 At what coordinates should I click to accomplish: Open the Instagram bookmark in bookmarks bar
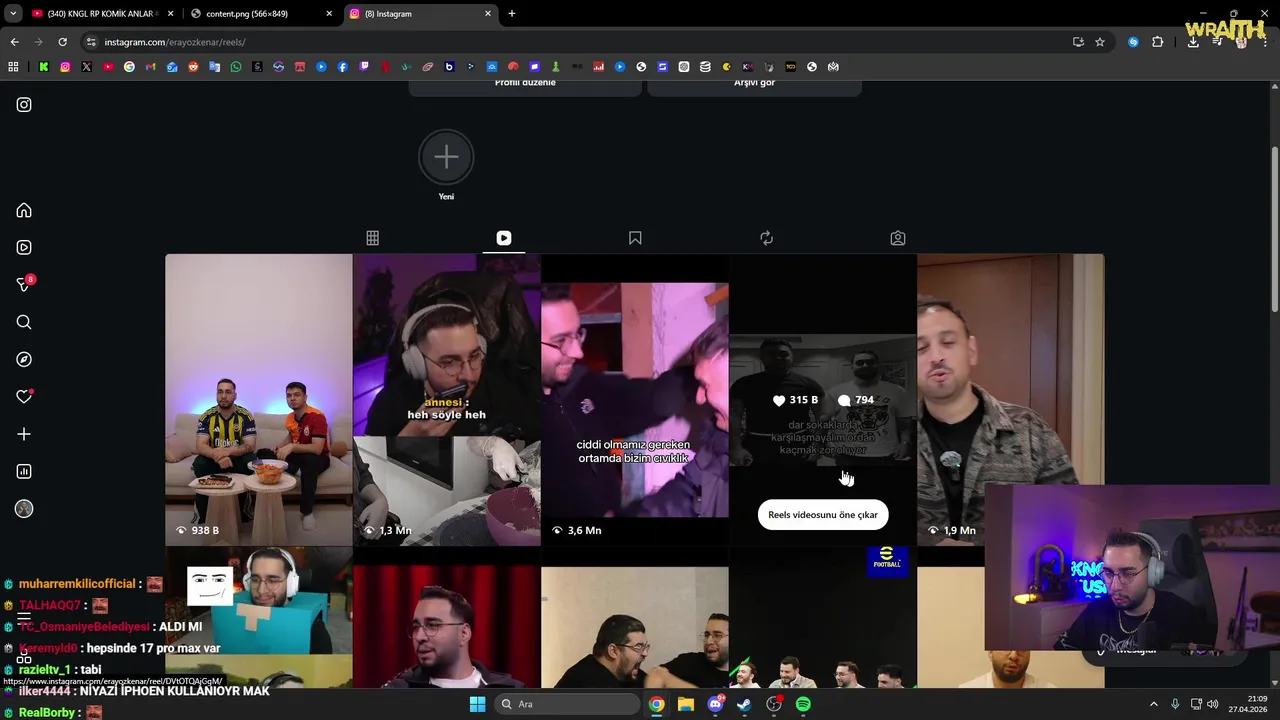tap(65, 67)
